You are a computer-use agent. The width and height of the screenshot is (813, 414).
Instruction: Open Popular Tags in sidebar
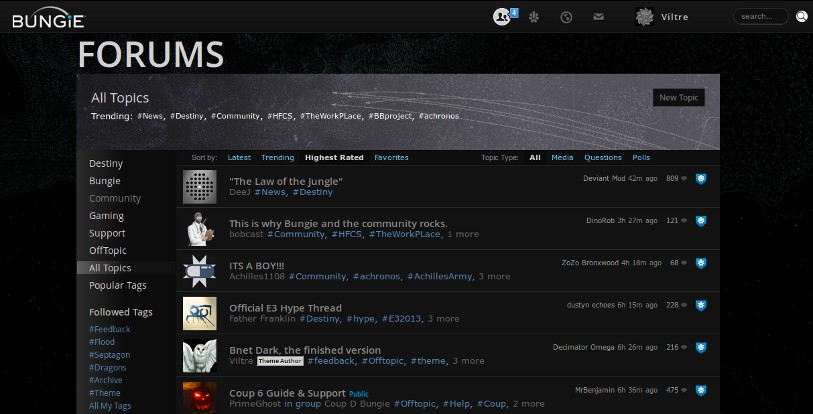pyautogui.click(x=118, y=286)
